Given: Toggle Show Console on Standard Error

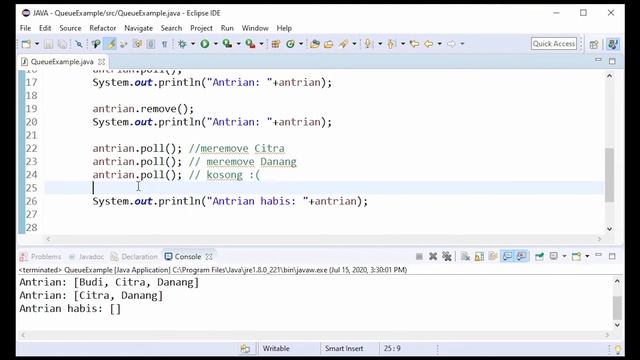Looking at the screenshot, I should click(x=522, y=256).
